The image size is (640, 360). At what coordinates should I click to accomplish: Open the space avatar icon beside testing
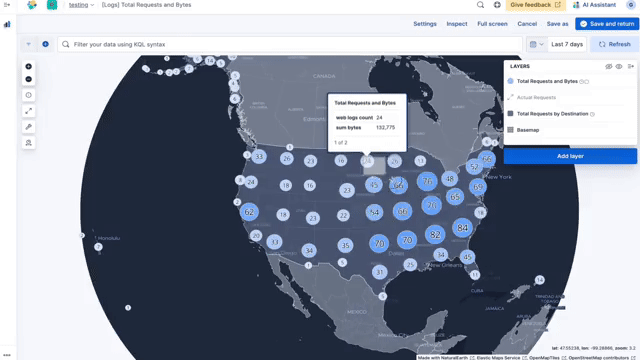(52, 5)
